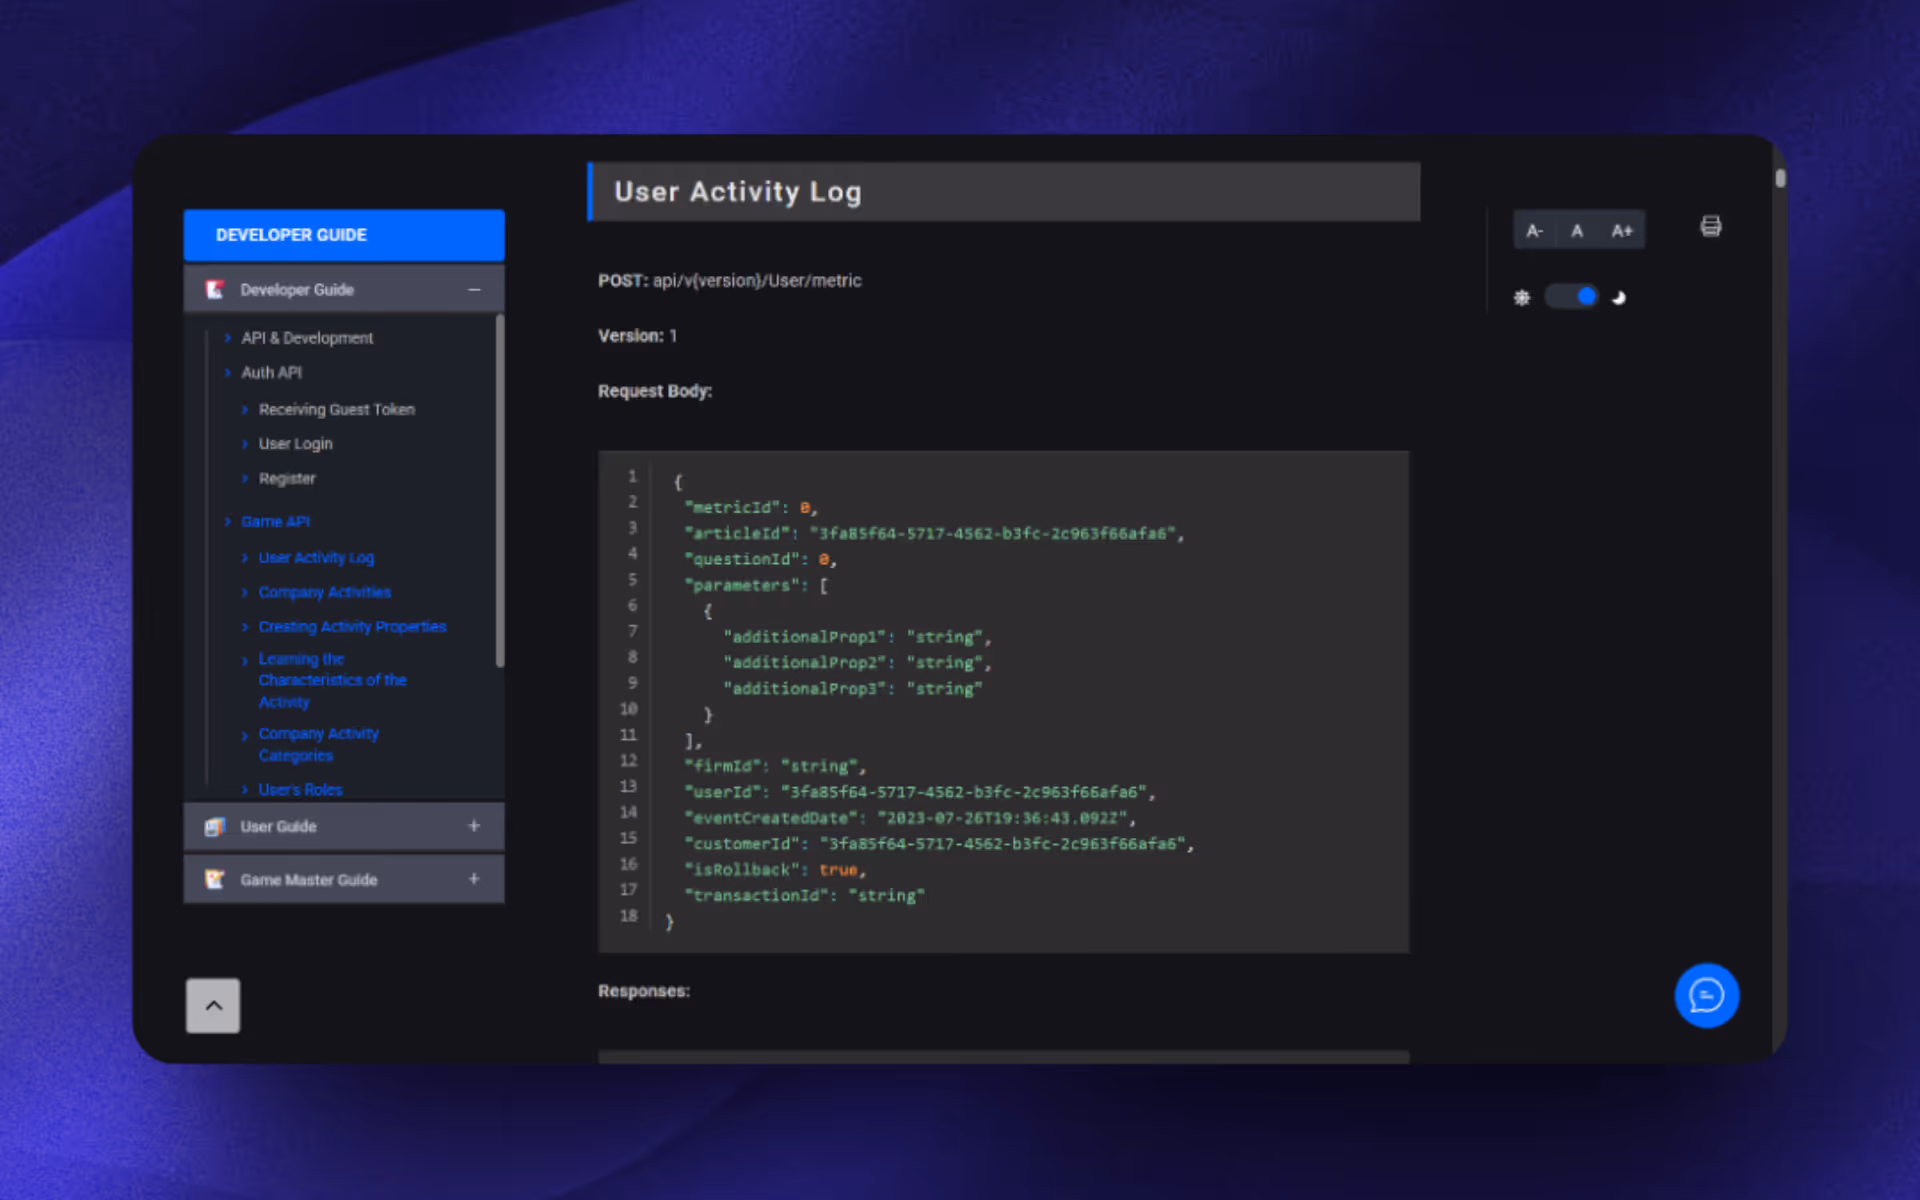The height and width of the screenshot is (1200, 1920).
Task: Open the Receiving Guest Token page
Action: [x=336, y=409]
